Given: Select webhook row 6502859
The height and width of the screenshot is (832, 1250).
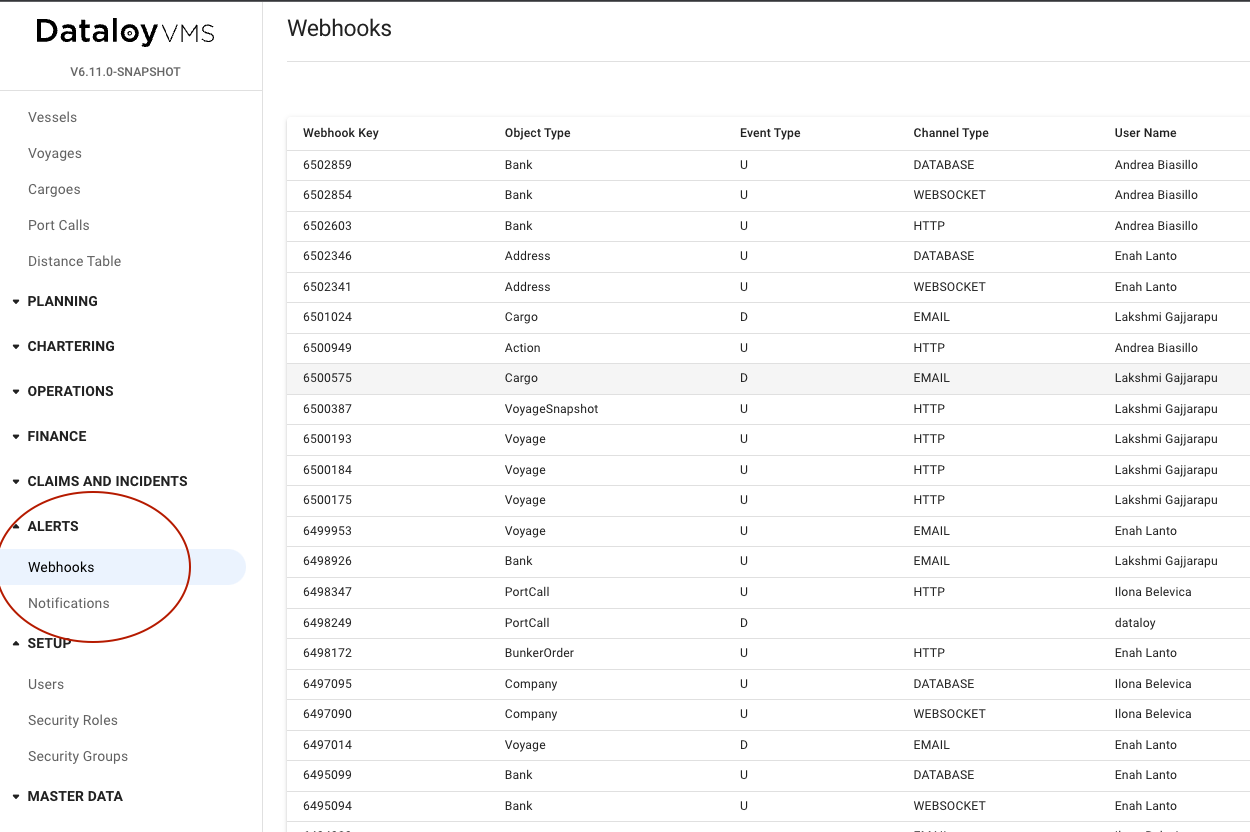Looking at the screenshot, I should (x=327, y=165).
